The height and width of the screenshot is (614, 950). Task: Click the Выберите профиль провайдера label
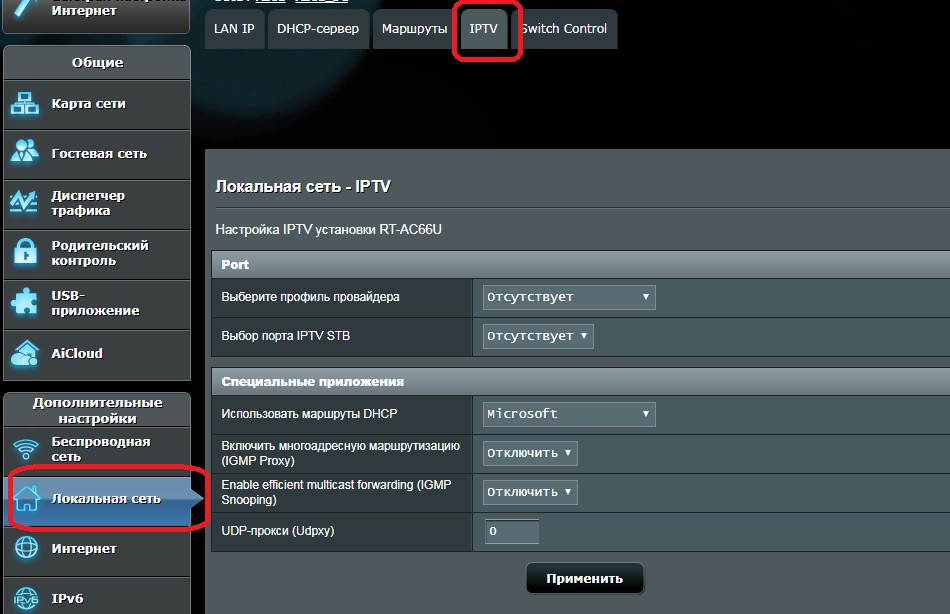(310, 297)
